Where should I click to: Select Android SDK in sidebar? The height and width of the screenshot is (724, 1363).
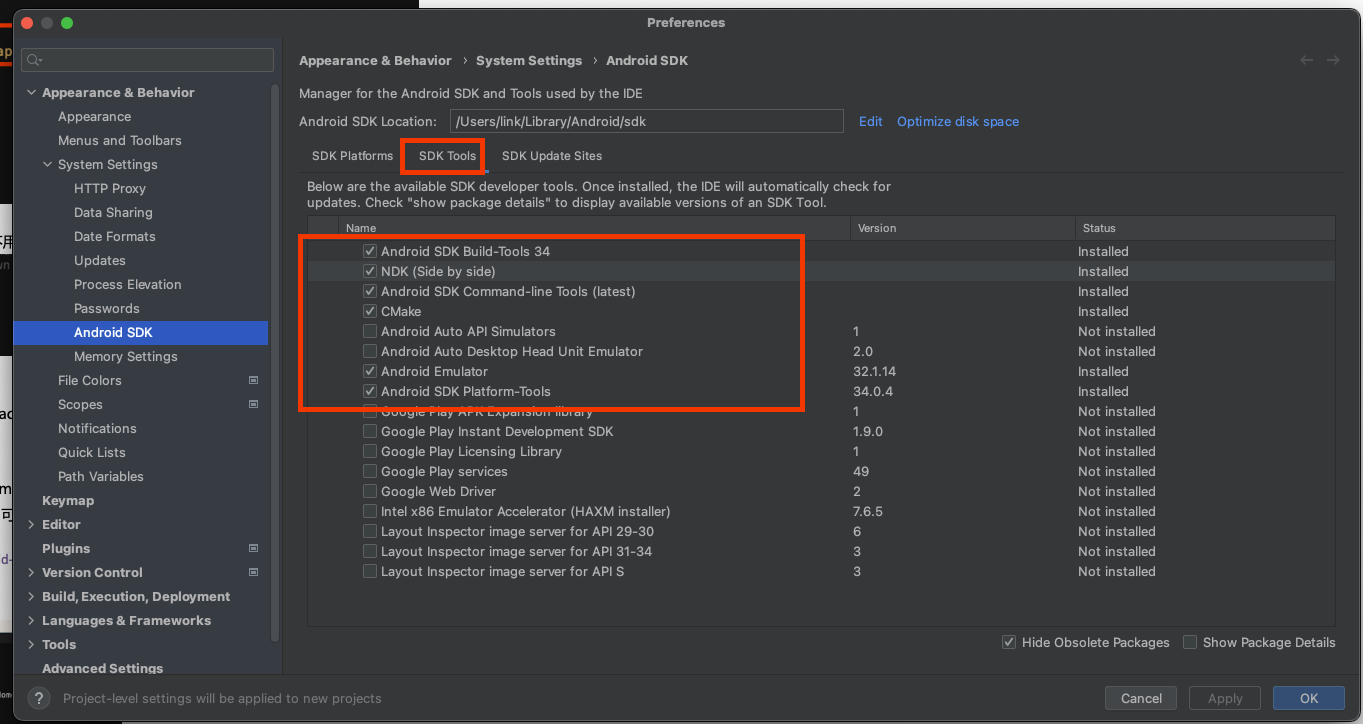click(x=141, y=332)
